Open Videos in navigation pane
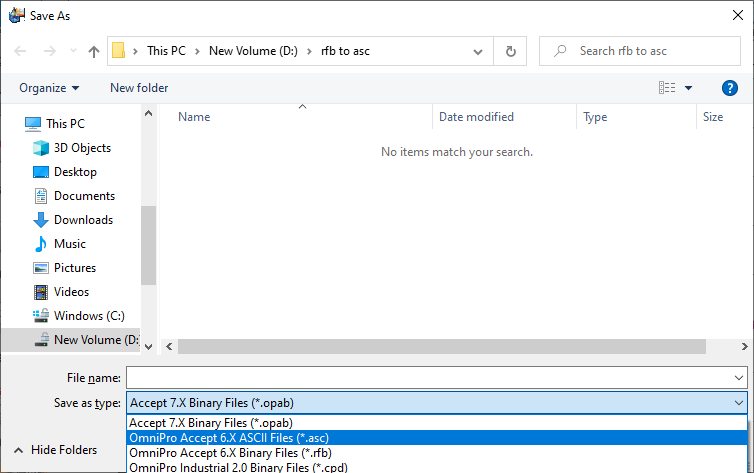 coord(71,292)
